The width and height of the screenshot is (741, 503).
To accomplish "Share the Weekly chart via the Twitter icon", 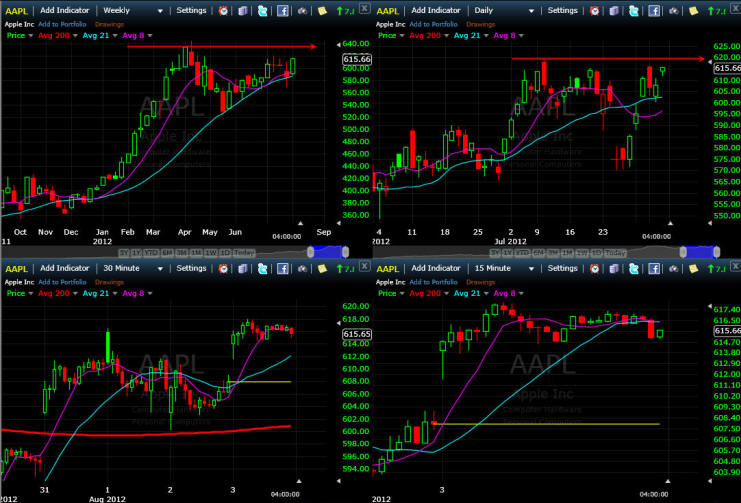I will 262,10.
